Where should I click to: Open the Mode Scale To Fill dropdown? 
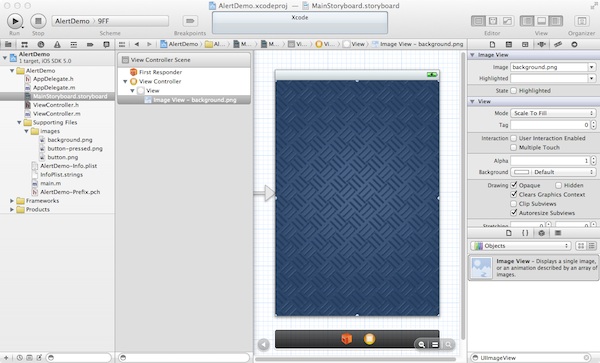[x=553, y=113]
